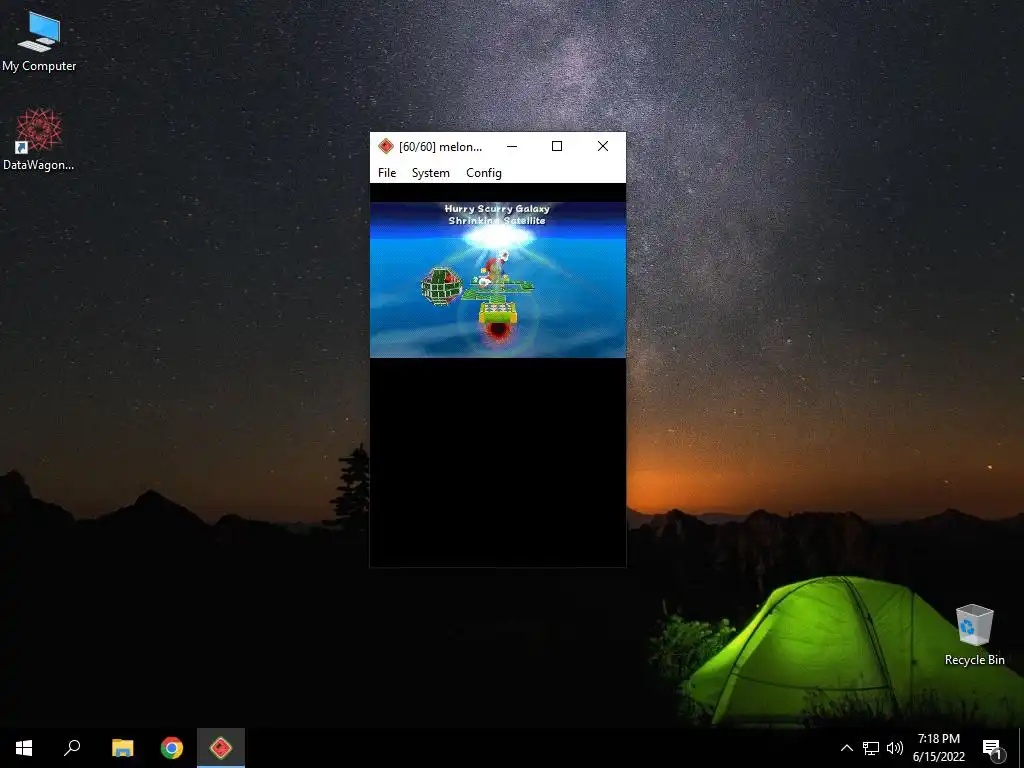Viewport: 1024px width, 768px height.
Task: Open taskbar Search magnifier
Action: pos(72,748)
